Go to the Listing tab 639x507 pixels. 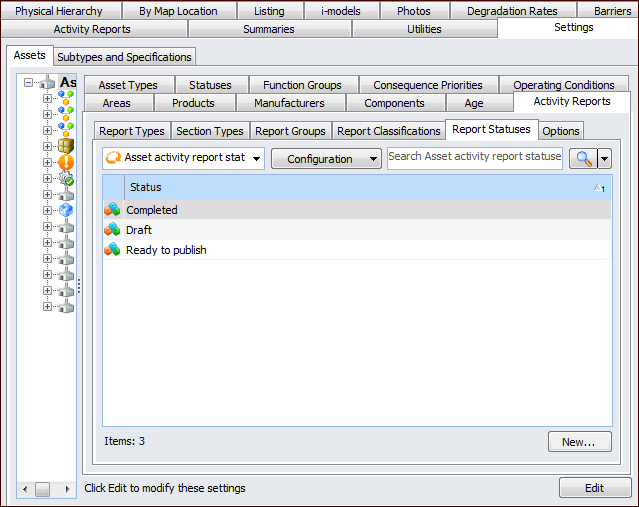coord(270,11)
